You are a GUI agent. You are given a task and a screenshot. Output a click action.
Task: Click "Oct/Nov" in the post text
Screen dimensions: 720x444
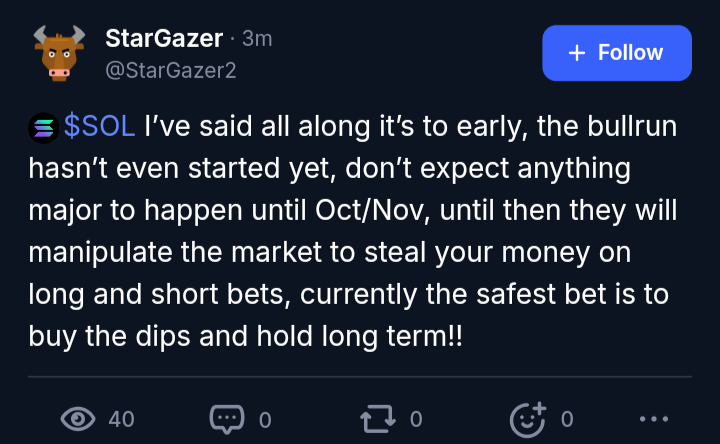(x=372, y=211)
